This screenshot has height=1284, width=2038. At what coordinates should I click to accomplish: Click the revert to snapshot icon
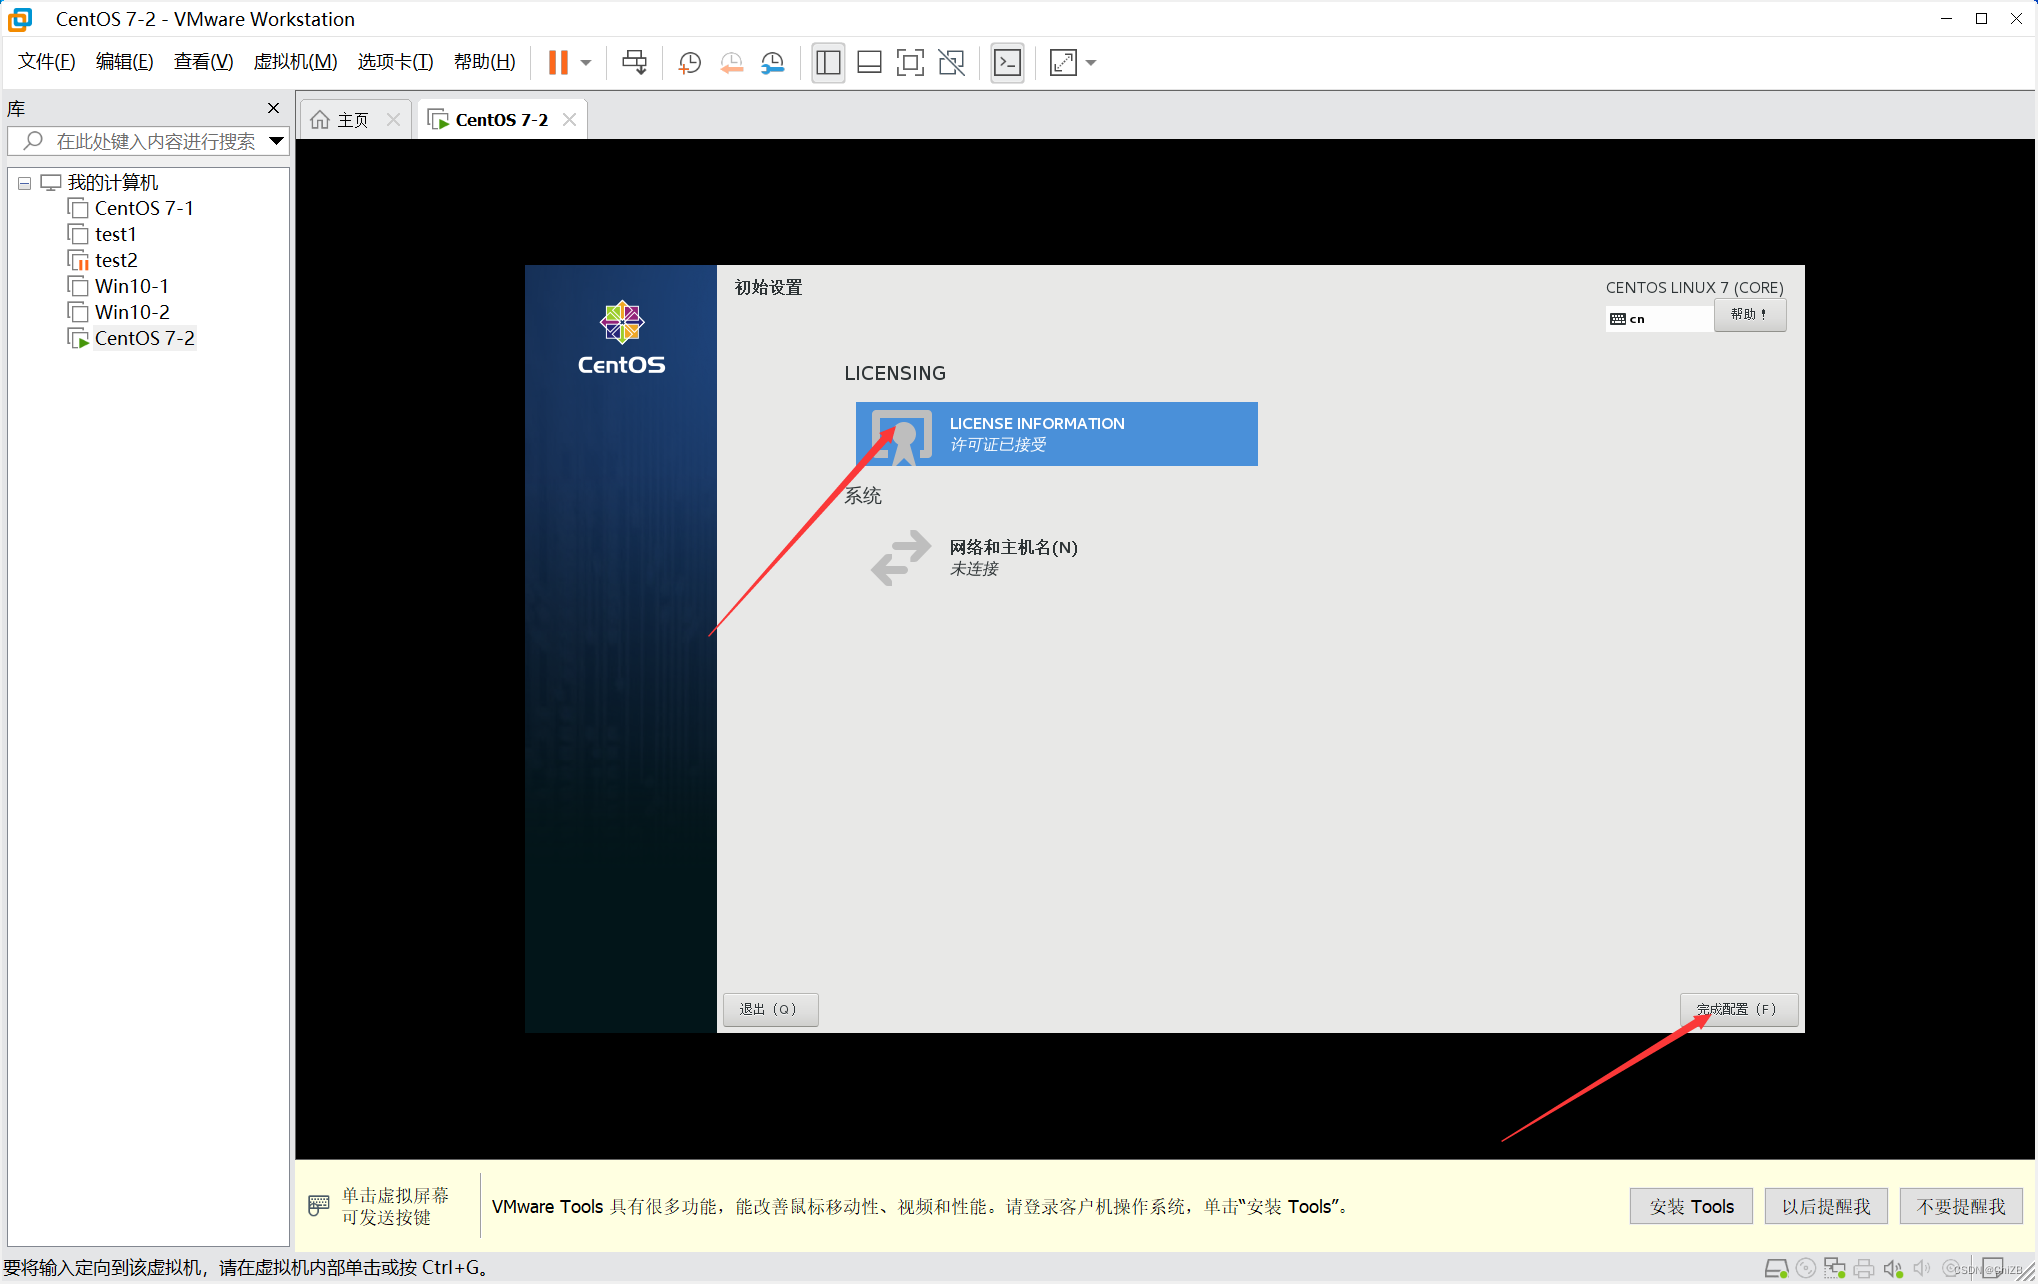click(732, 63)
